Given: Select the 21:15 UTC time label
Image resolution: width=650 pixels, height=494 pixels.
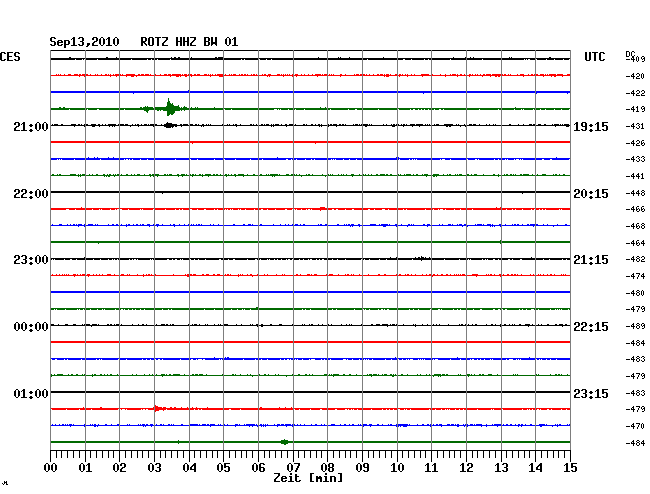Looking at the screenshot, I should pyautogui.click(x=591, y=260).
